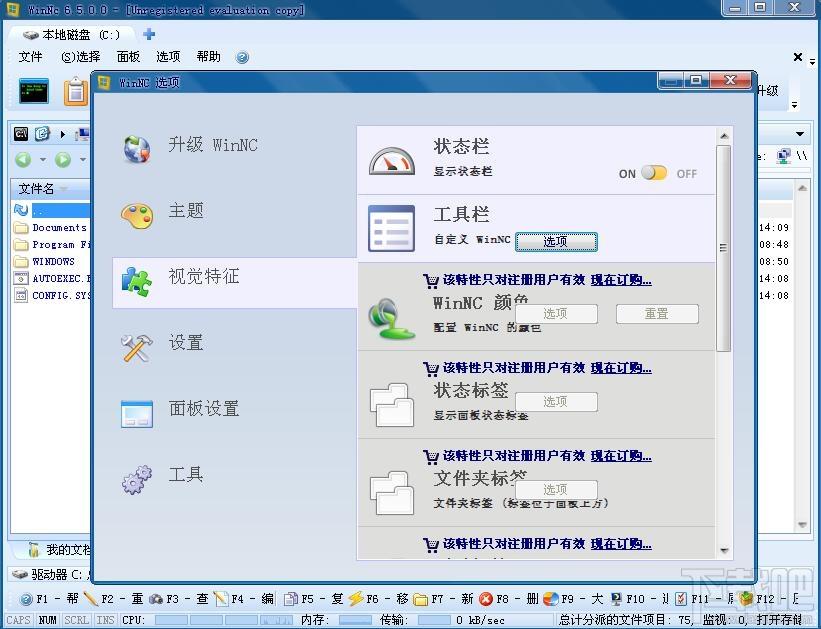Click the 选项 button for 文件夹标签

tap(556, 490)
